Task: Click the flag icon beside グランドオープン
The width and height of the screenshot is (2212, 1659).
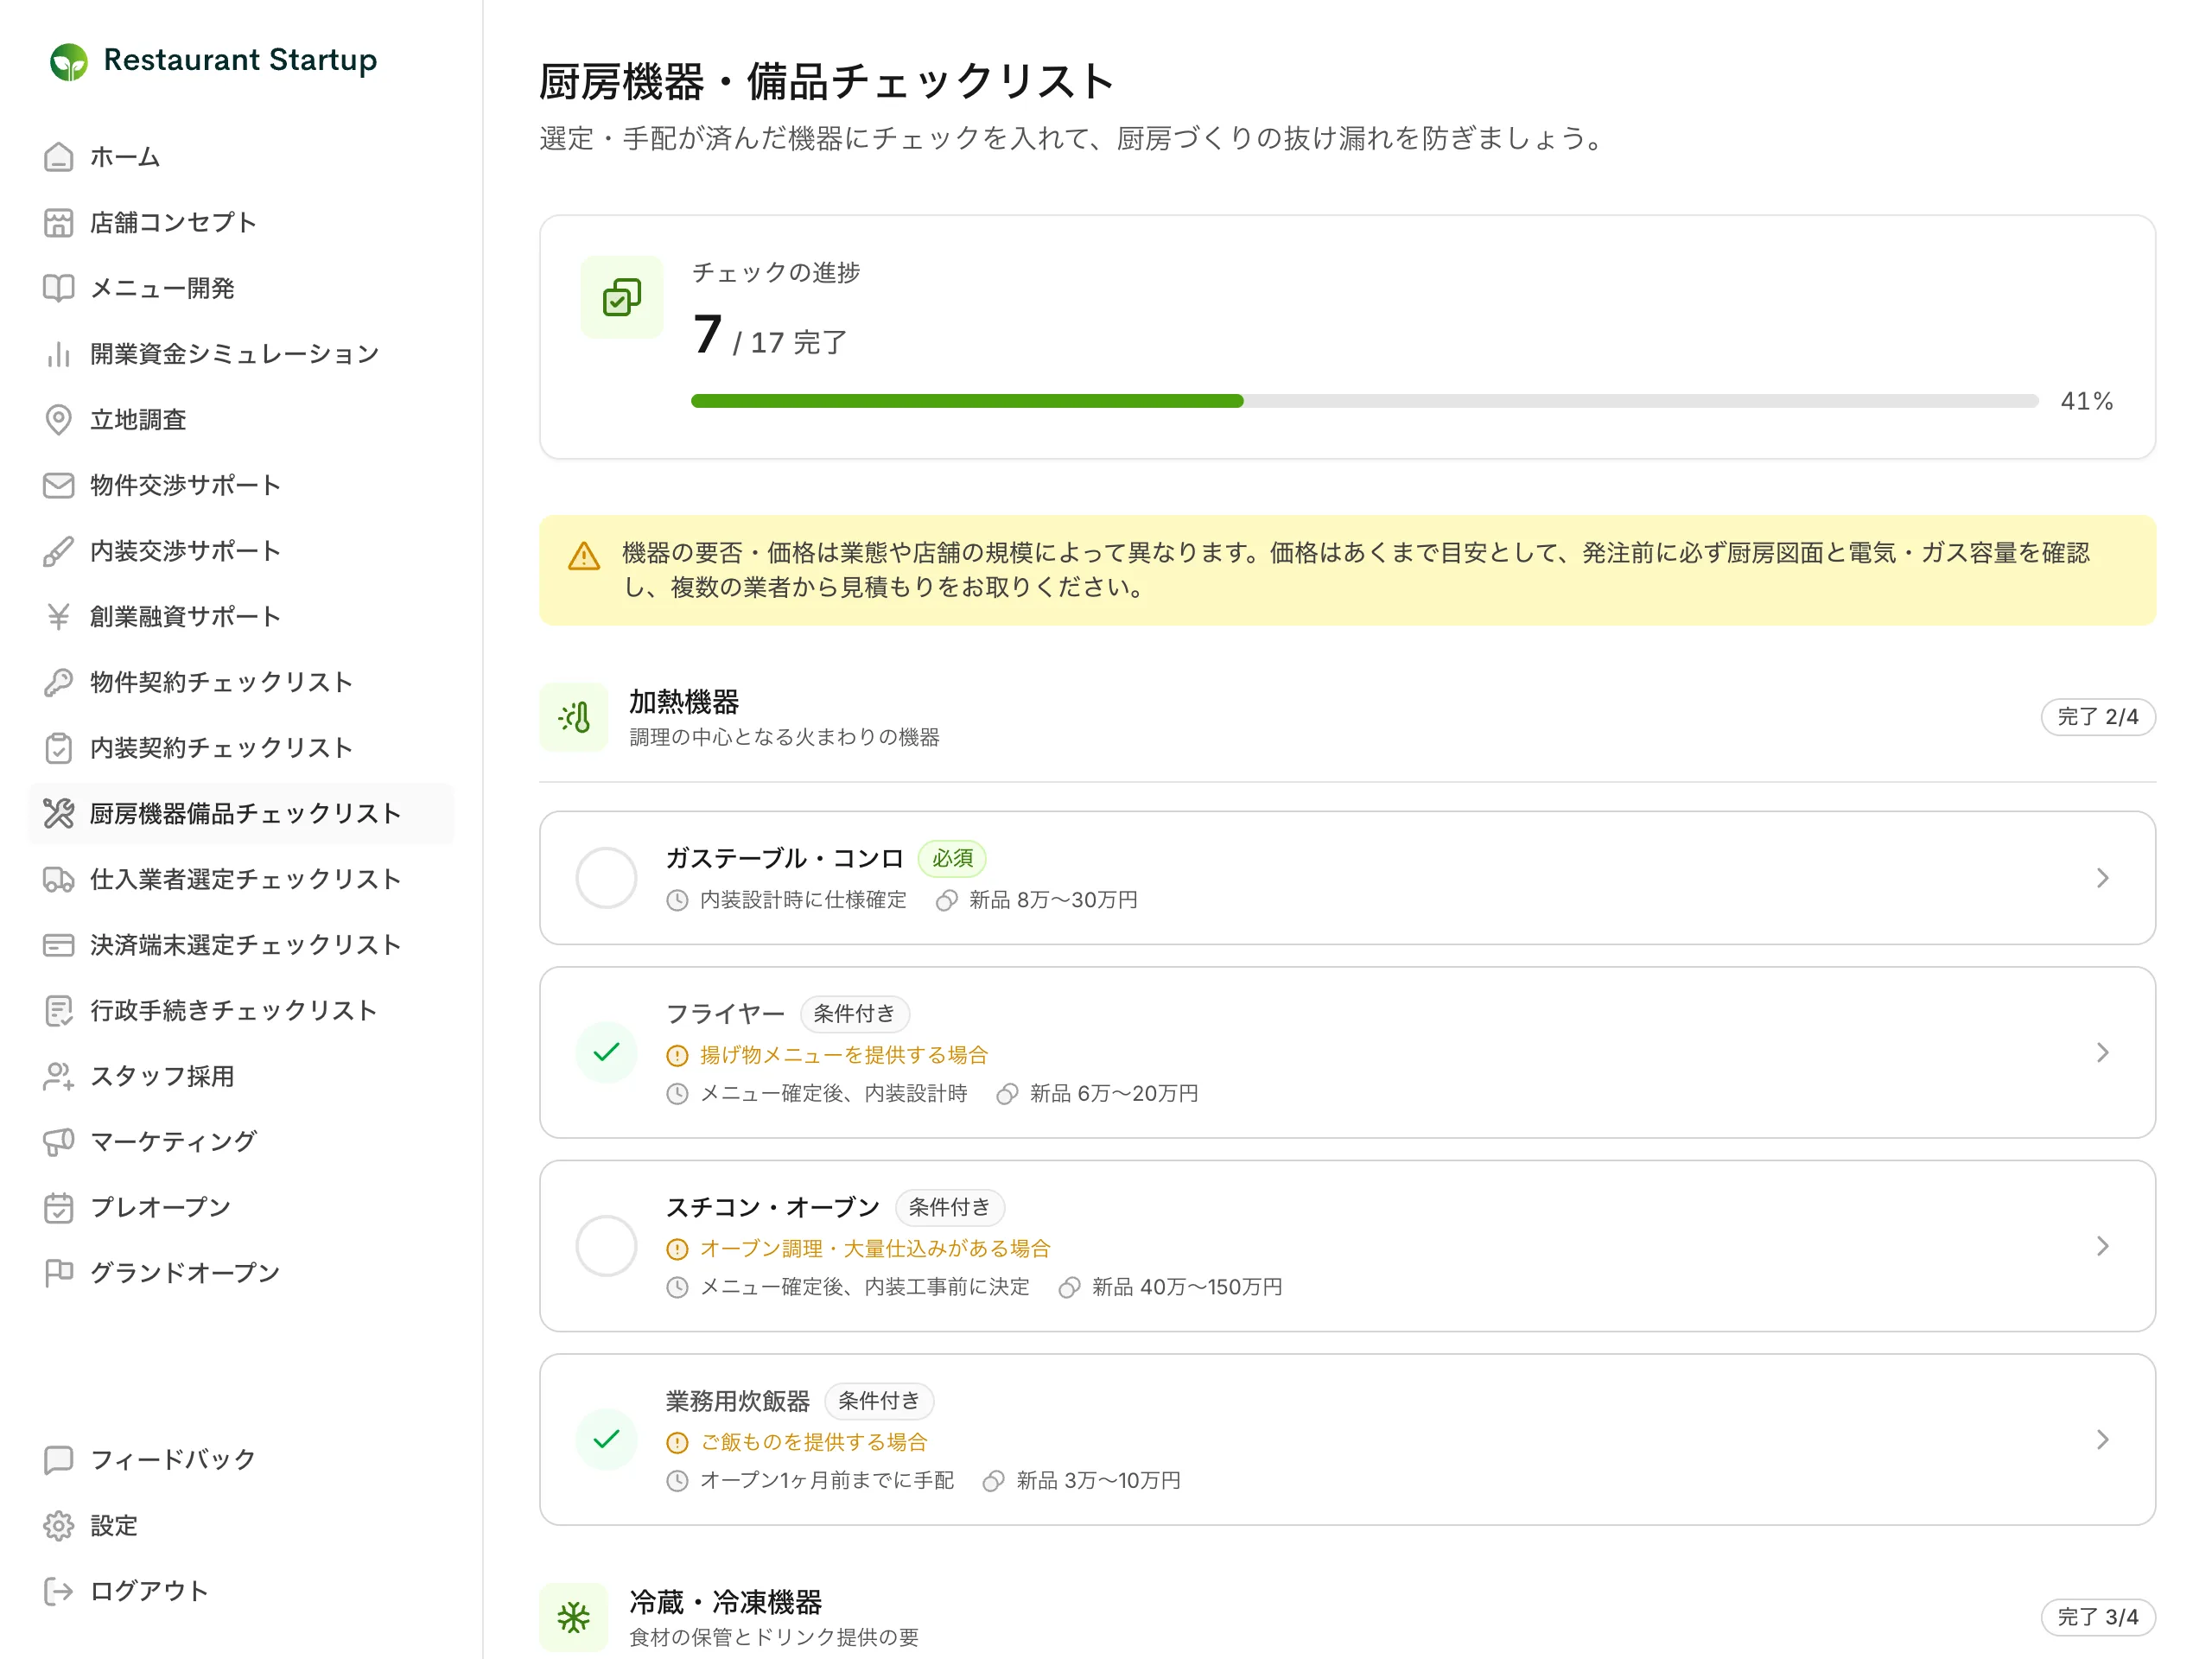Action: click(59, 1273)
